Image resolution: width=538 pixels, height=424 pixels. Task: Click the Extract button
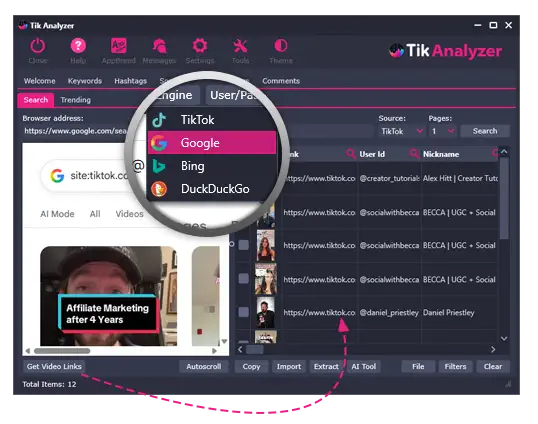tap(326, 366)
